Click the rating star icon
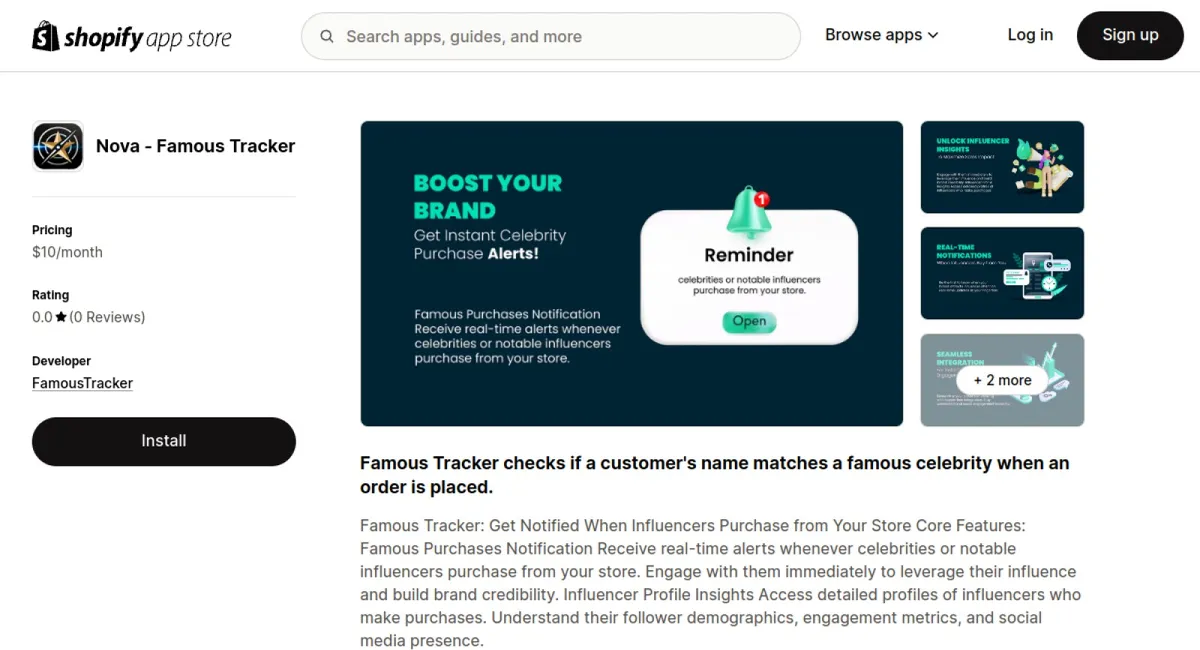This screenshot has width=1200, height=650. point(61,317)
